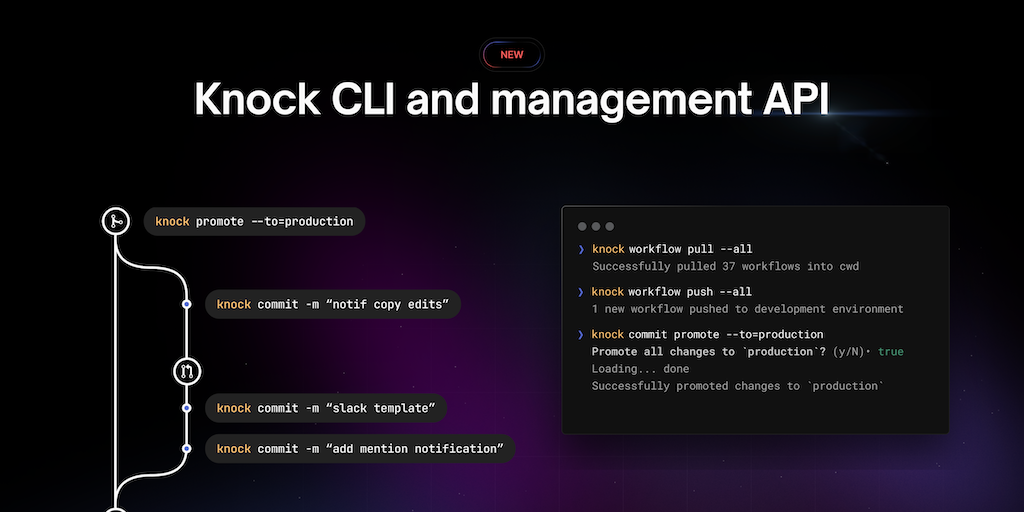This screenshot has width=1024, height=512.
Task: Click the first terminal window dot
Action: click(582, 227)
